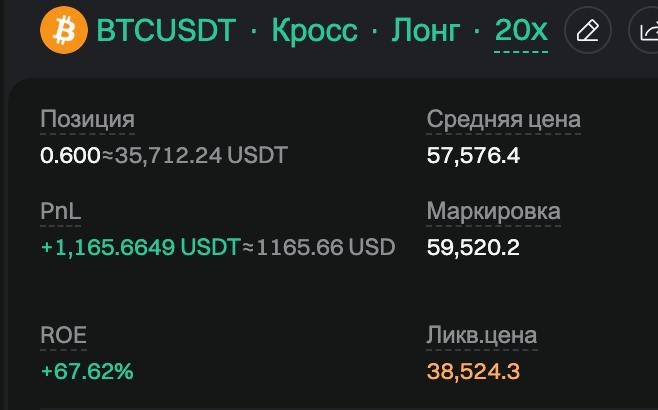Click the 38,524.3 liquidation price
658x410 pixels.
(x=473, y=371)
